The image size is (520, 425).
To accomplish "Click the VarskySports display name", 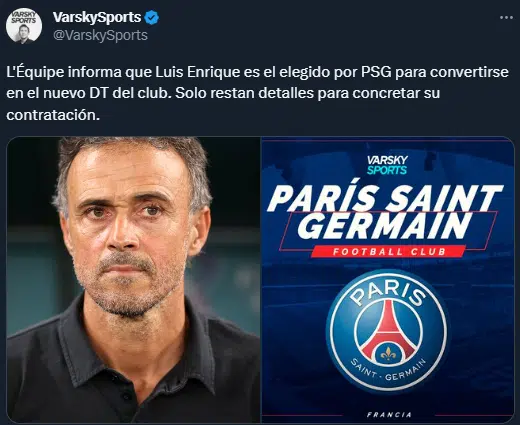I will (x=97, y=17).
